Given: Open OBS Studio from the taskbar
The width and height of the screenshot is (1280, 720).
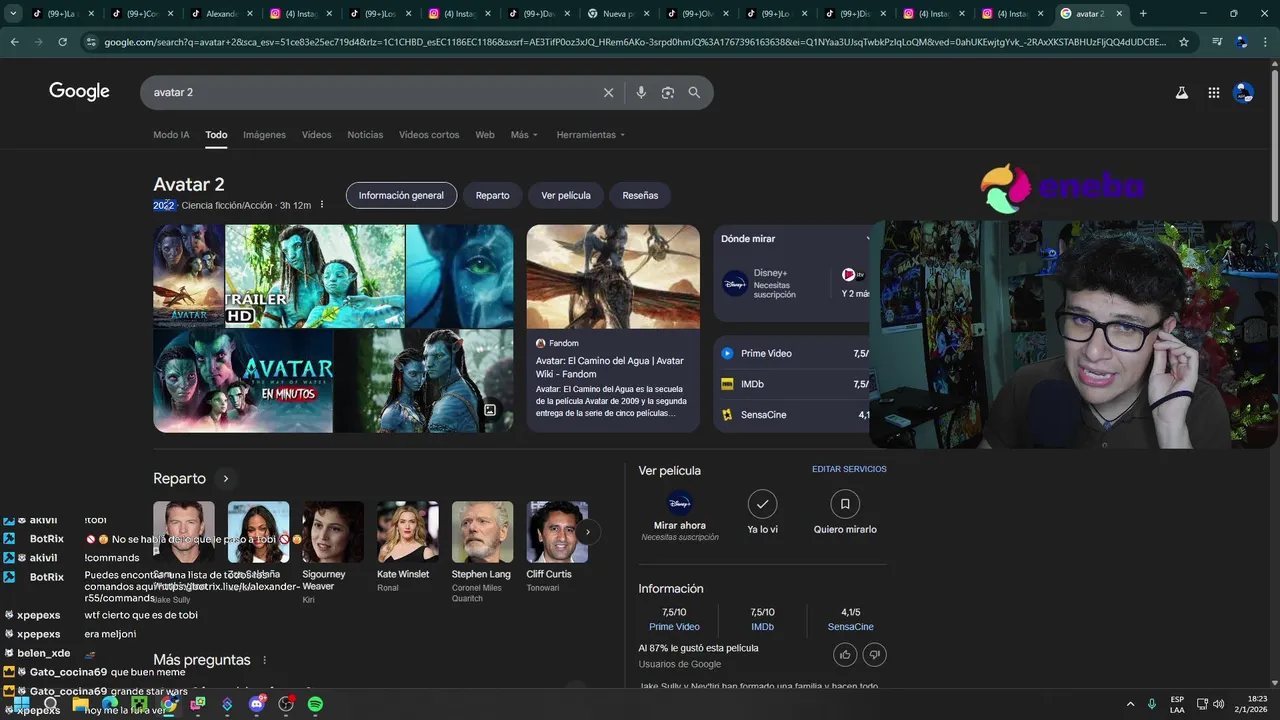Looking at the screenshot, I should tap(286, 704).
